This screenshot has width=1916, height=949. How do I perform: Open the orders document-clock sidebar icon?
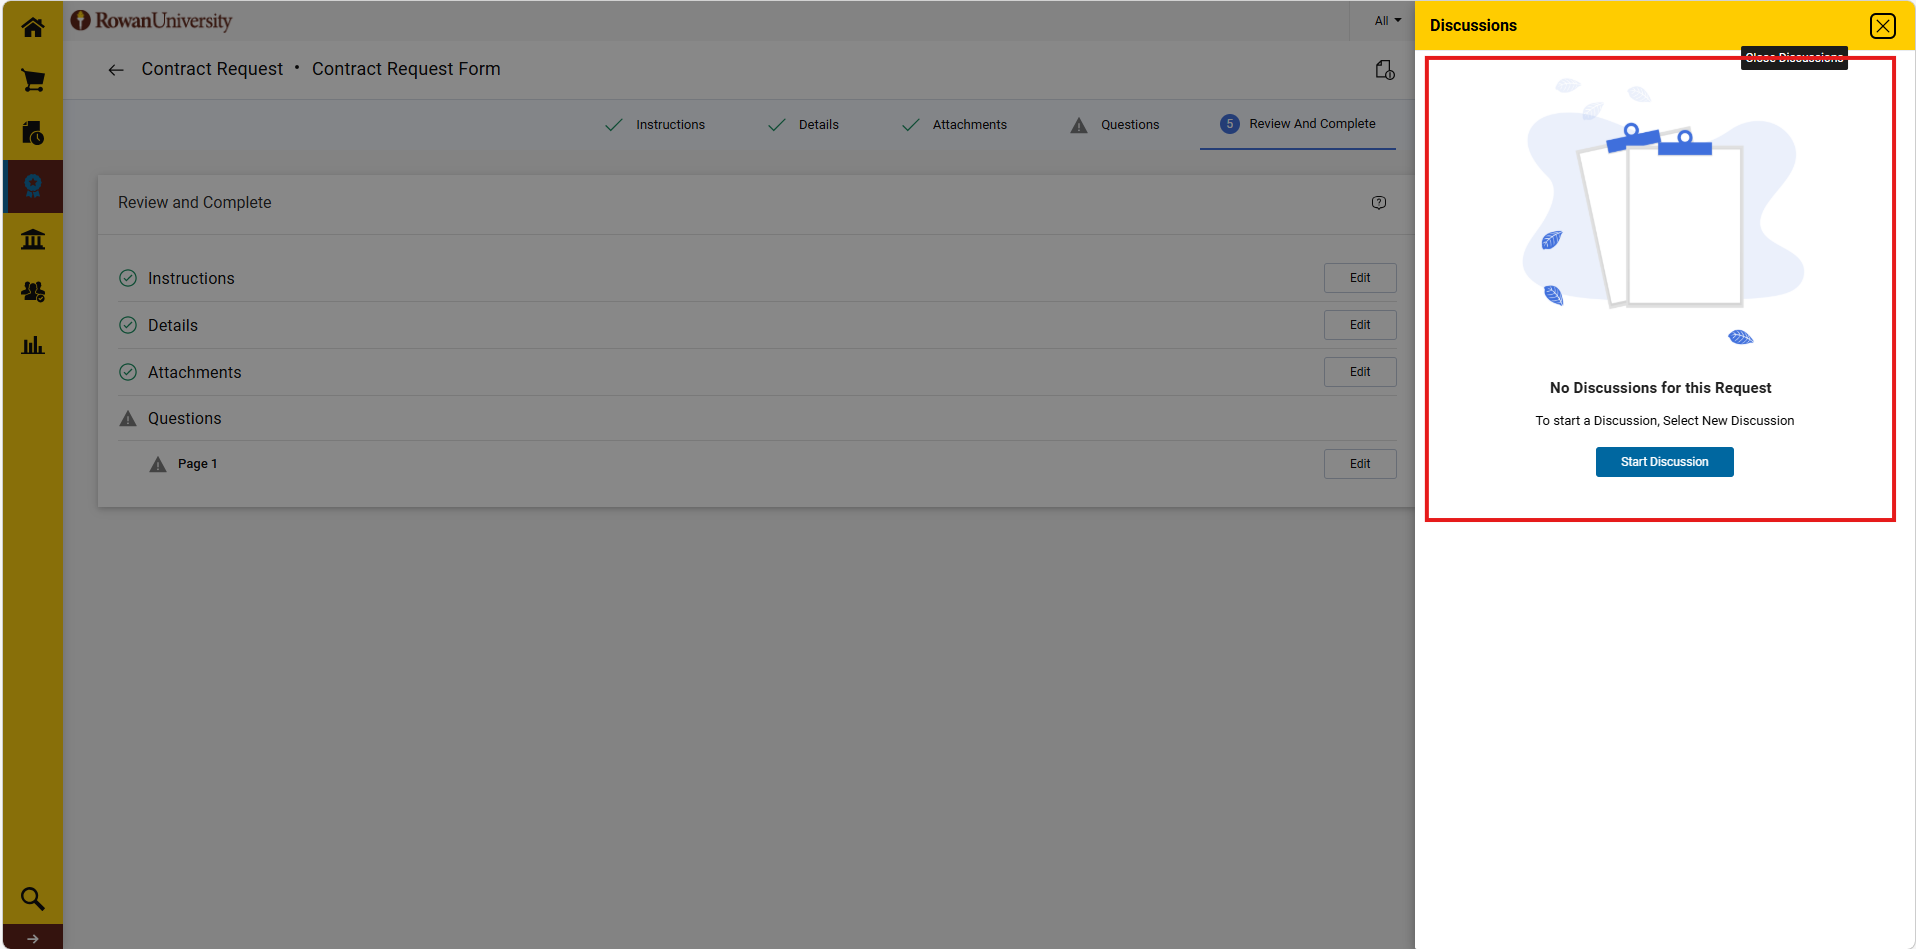tap(33, 133)
